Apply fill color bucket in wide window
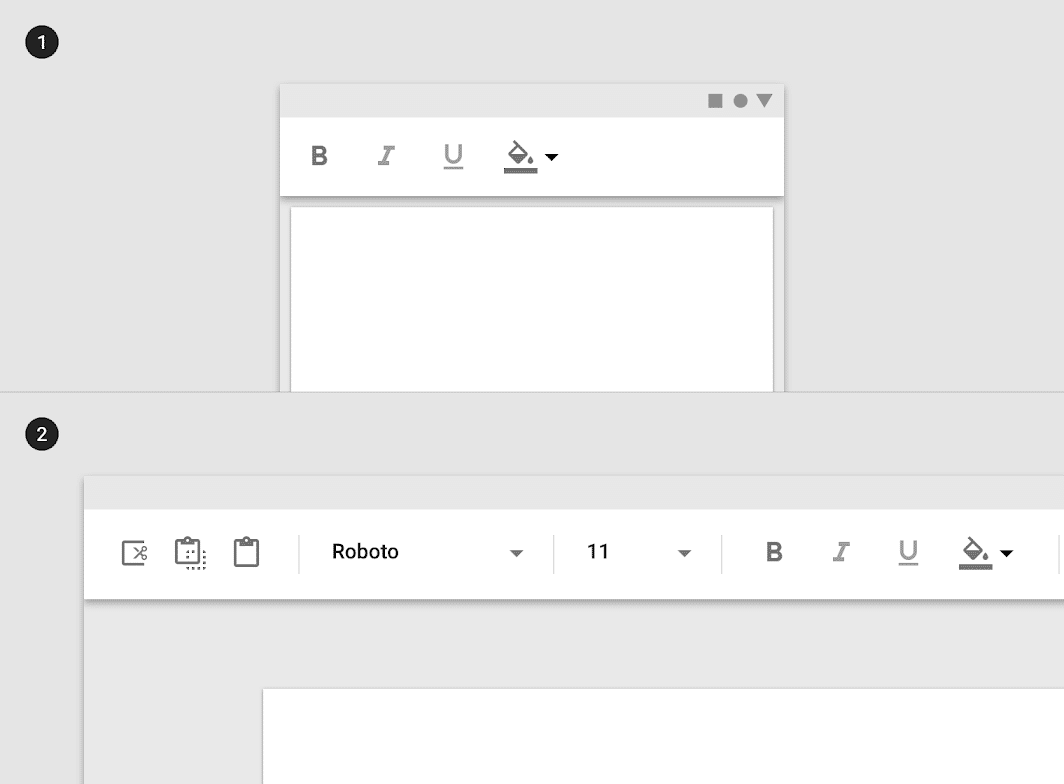 point(975,553)
